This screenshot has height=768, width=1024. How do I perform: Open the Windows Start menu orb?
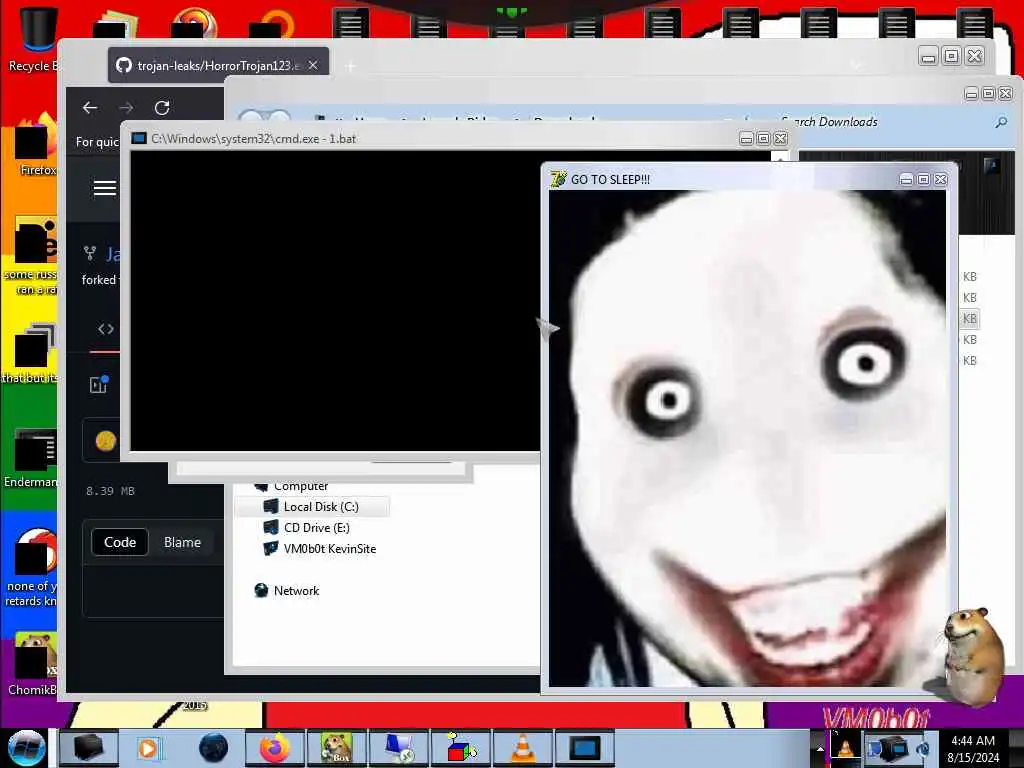26,748
